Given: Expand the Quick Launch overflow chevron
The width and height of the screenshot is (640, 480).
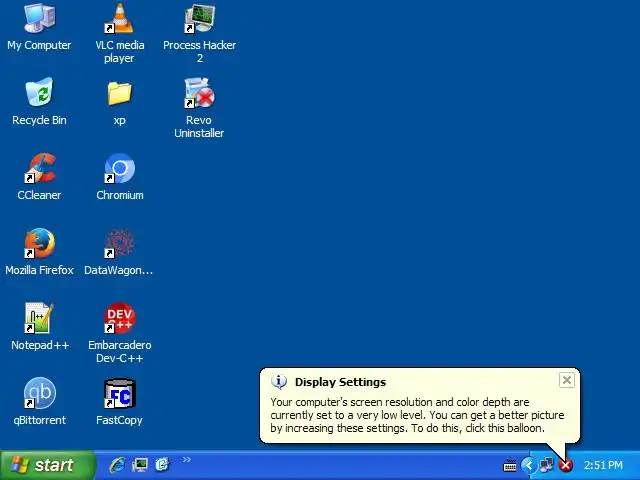Looking at the screenshot, I should click(187, 460).
